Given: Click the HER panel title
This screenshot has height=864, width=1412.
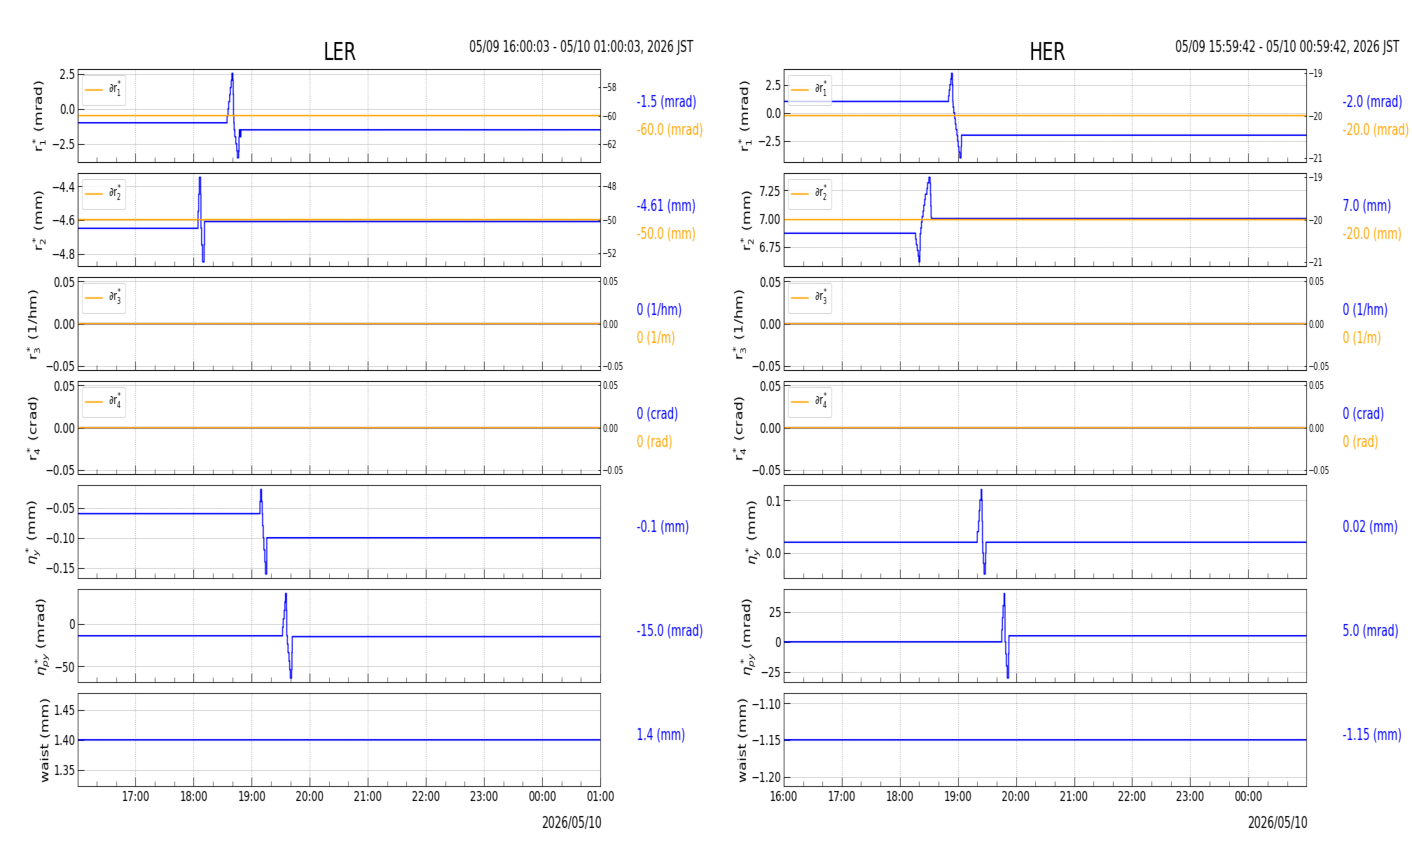Looking at the screenshot, I should 1047,52.
